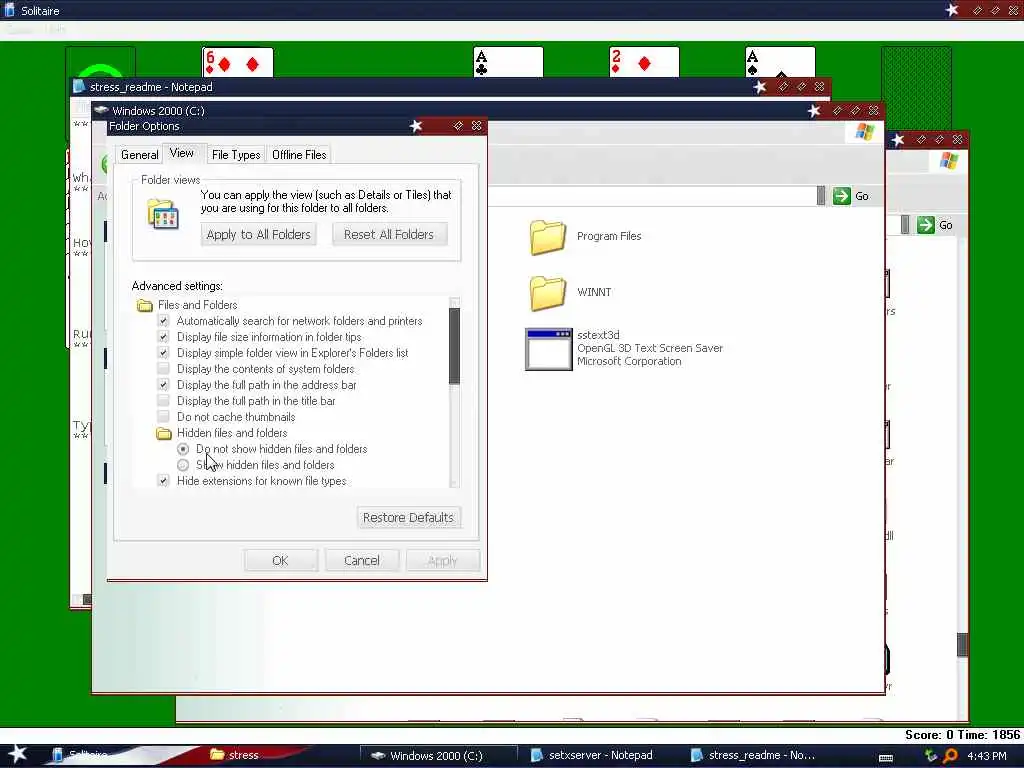Click the Files and Folders folder icon
The width and height of the screenshot is (1024, 768).
pyautogui.click(x=145, y=306)
